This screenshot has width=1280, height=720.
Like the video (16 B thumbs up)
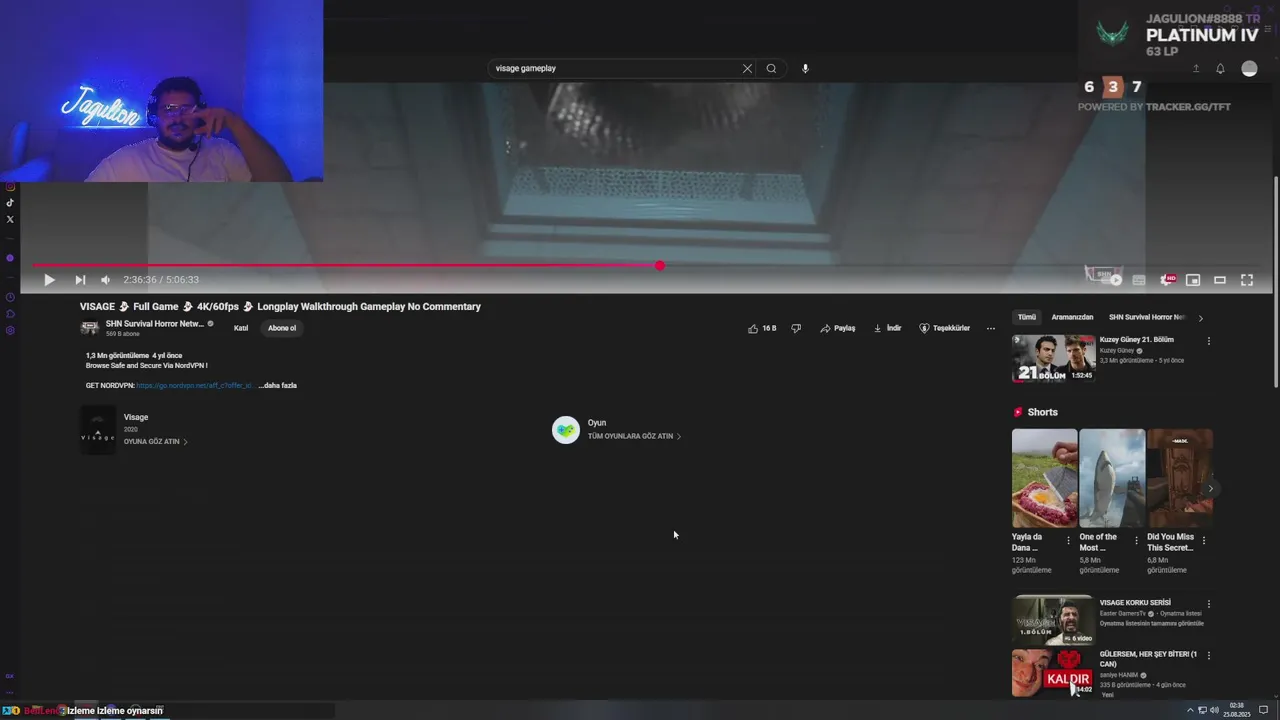(x=762, y=328)
